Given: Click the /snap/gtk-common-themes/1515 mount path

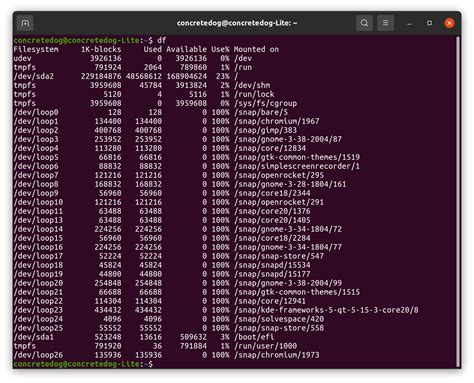Looking at the screenshot, I should click(297, 292).
